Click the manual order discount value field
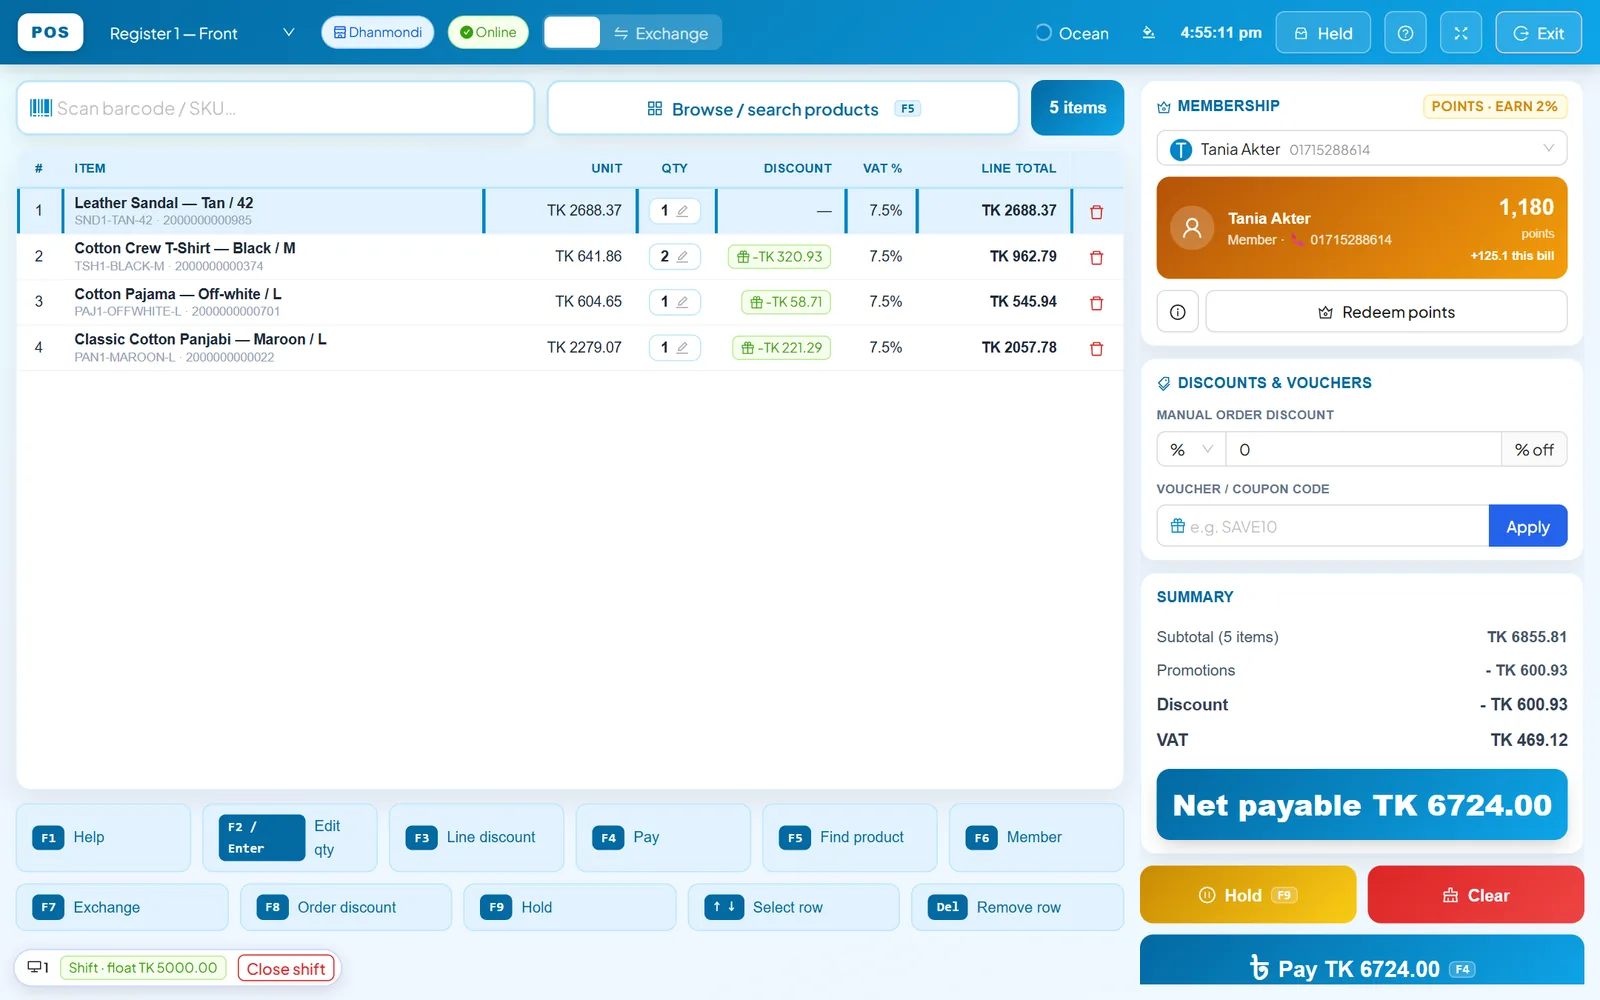The image size is (1600, 1000). click(1363, 450)
